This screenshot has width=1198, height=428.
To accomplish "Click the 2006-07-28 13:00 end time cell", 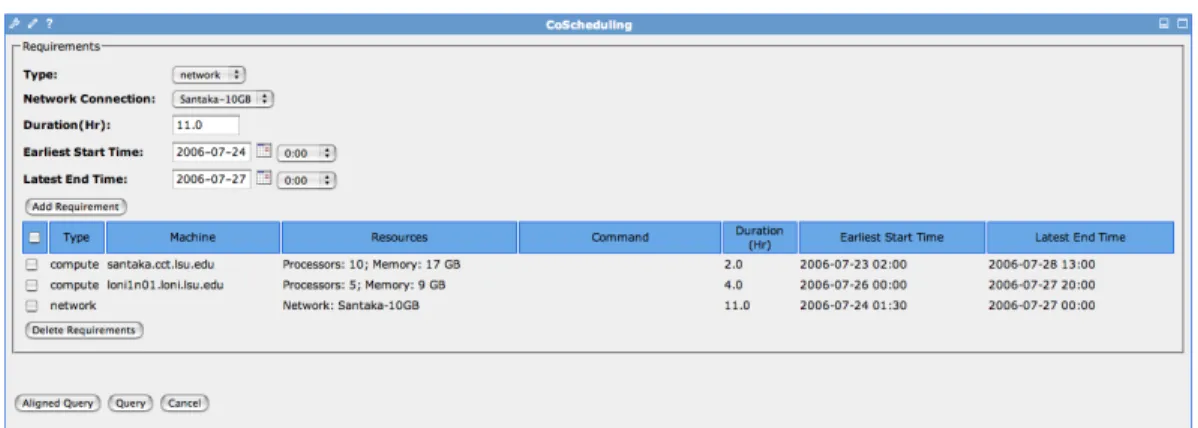I will (x=1041, y=265).
